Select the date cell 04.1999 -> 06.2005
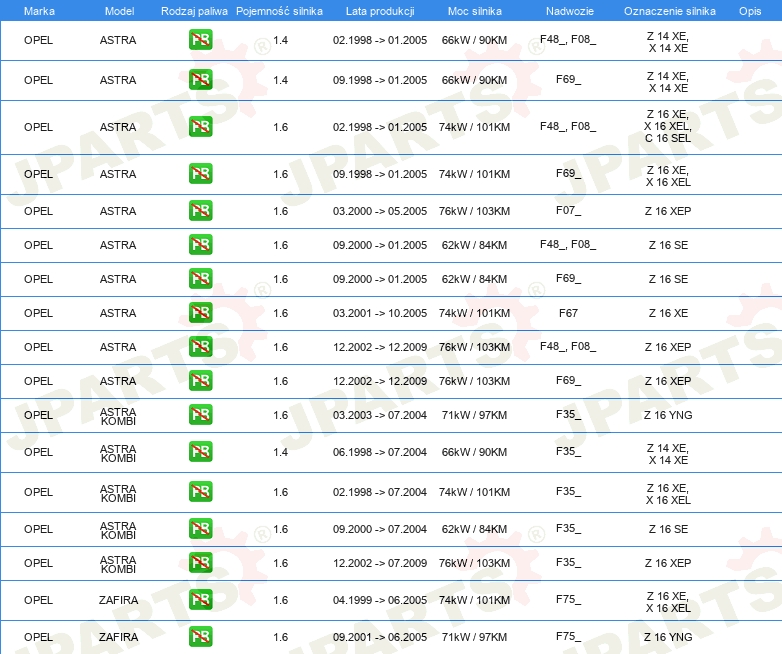Viewport: 782px width, 654px height. click(380, 600)
